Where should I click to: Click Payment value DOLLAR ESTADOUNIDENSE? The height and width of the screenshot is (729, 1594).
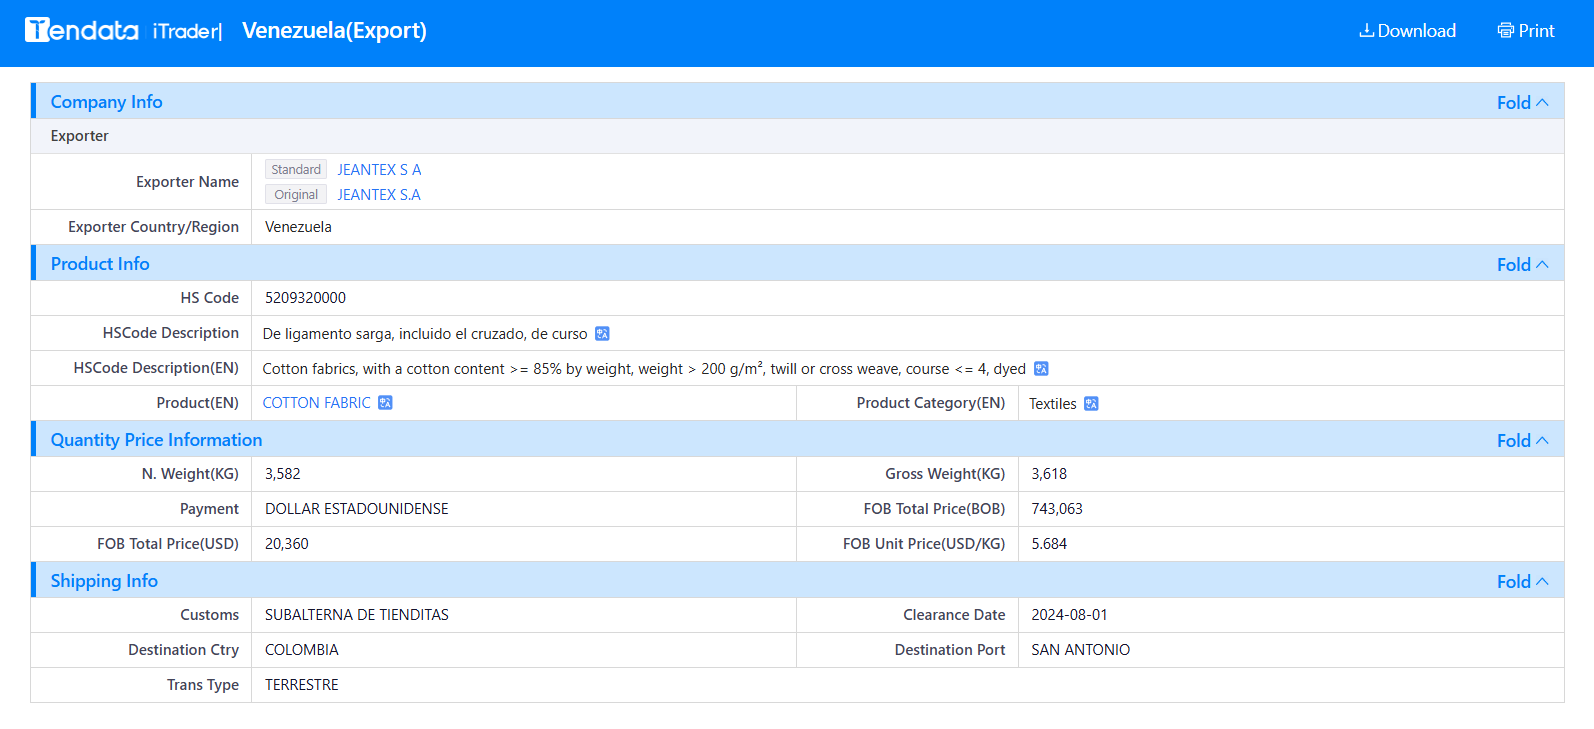(x=356, y=509)
